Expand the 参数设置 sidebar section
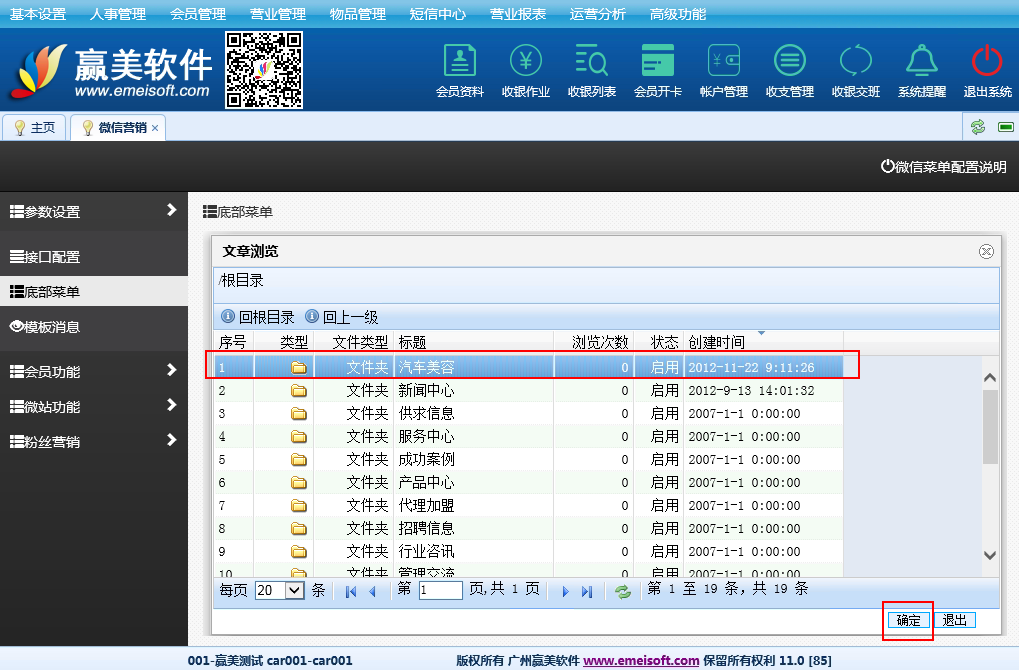Viewport: 1019px width, 670px height. tap(94, 212)
